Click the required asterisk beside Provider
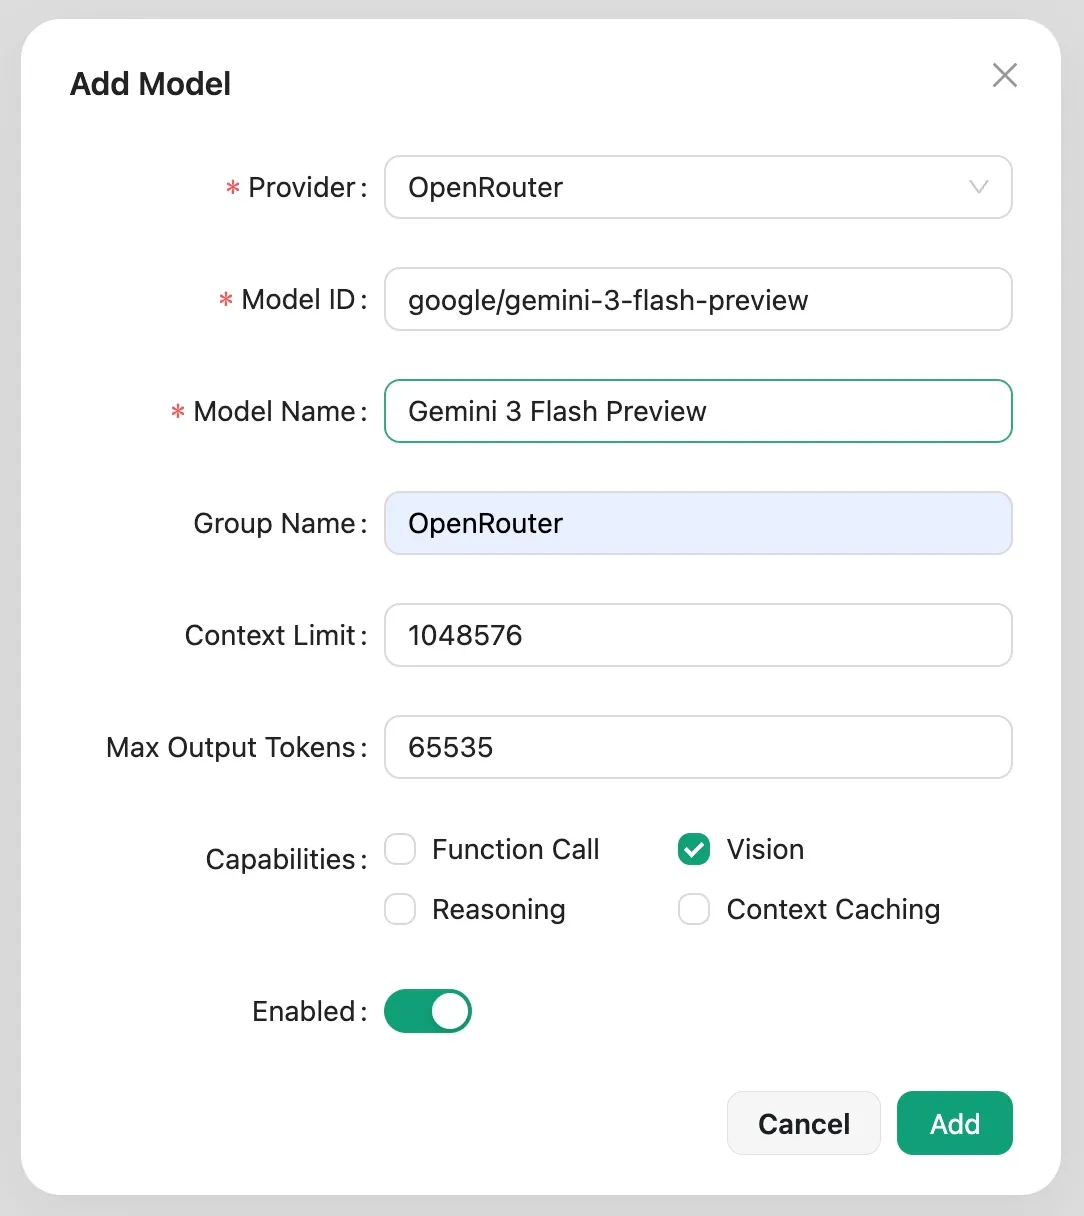The height and width of the screenshot is (1216, 1084). [231, 187]
